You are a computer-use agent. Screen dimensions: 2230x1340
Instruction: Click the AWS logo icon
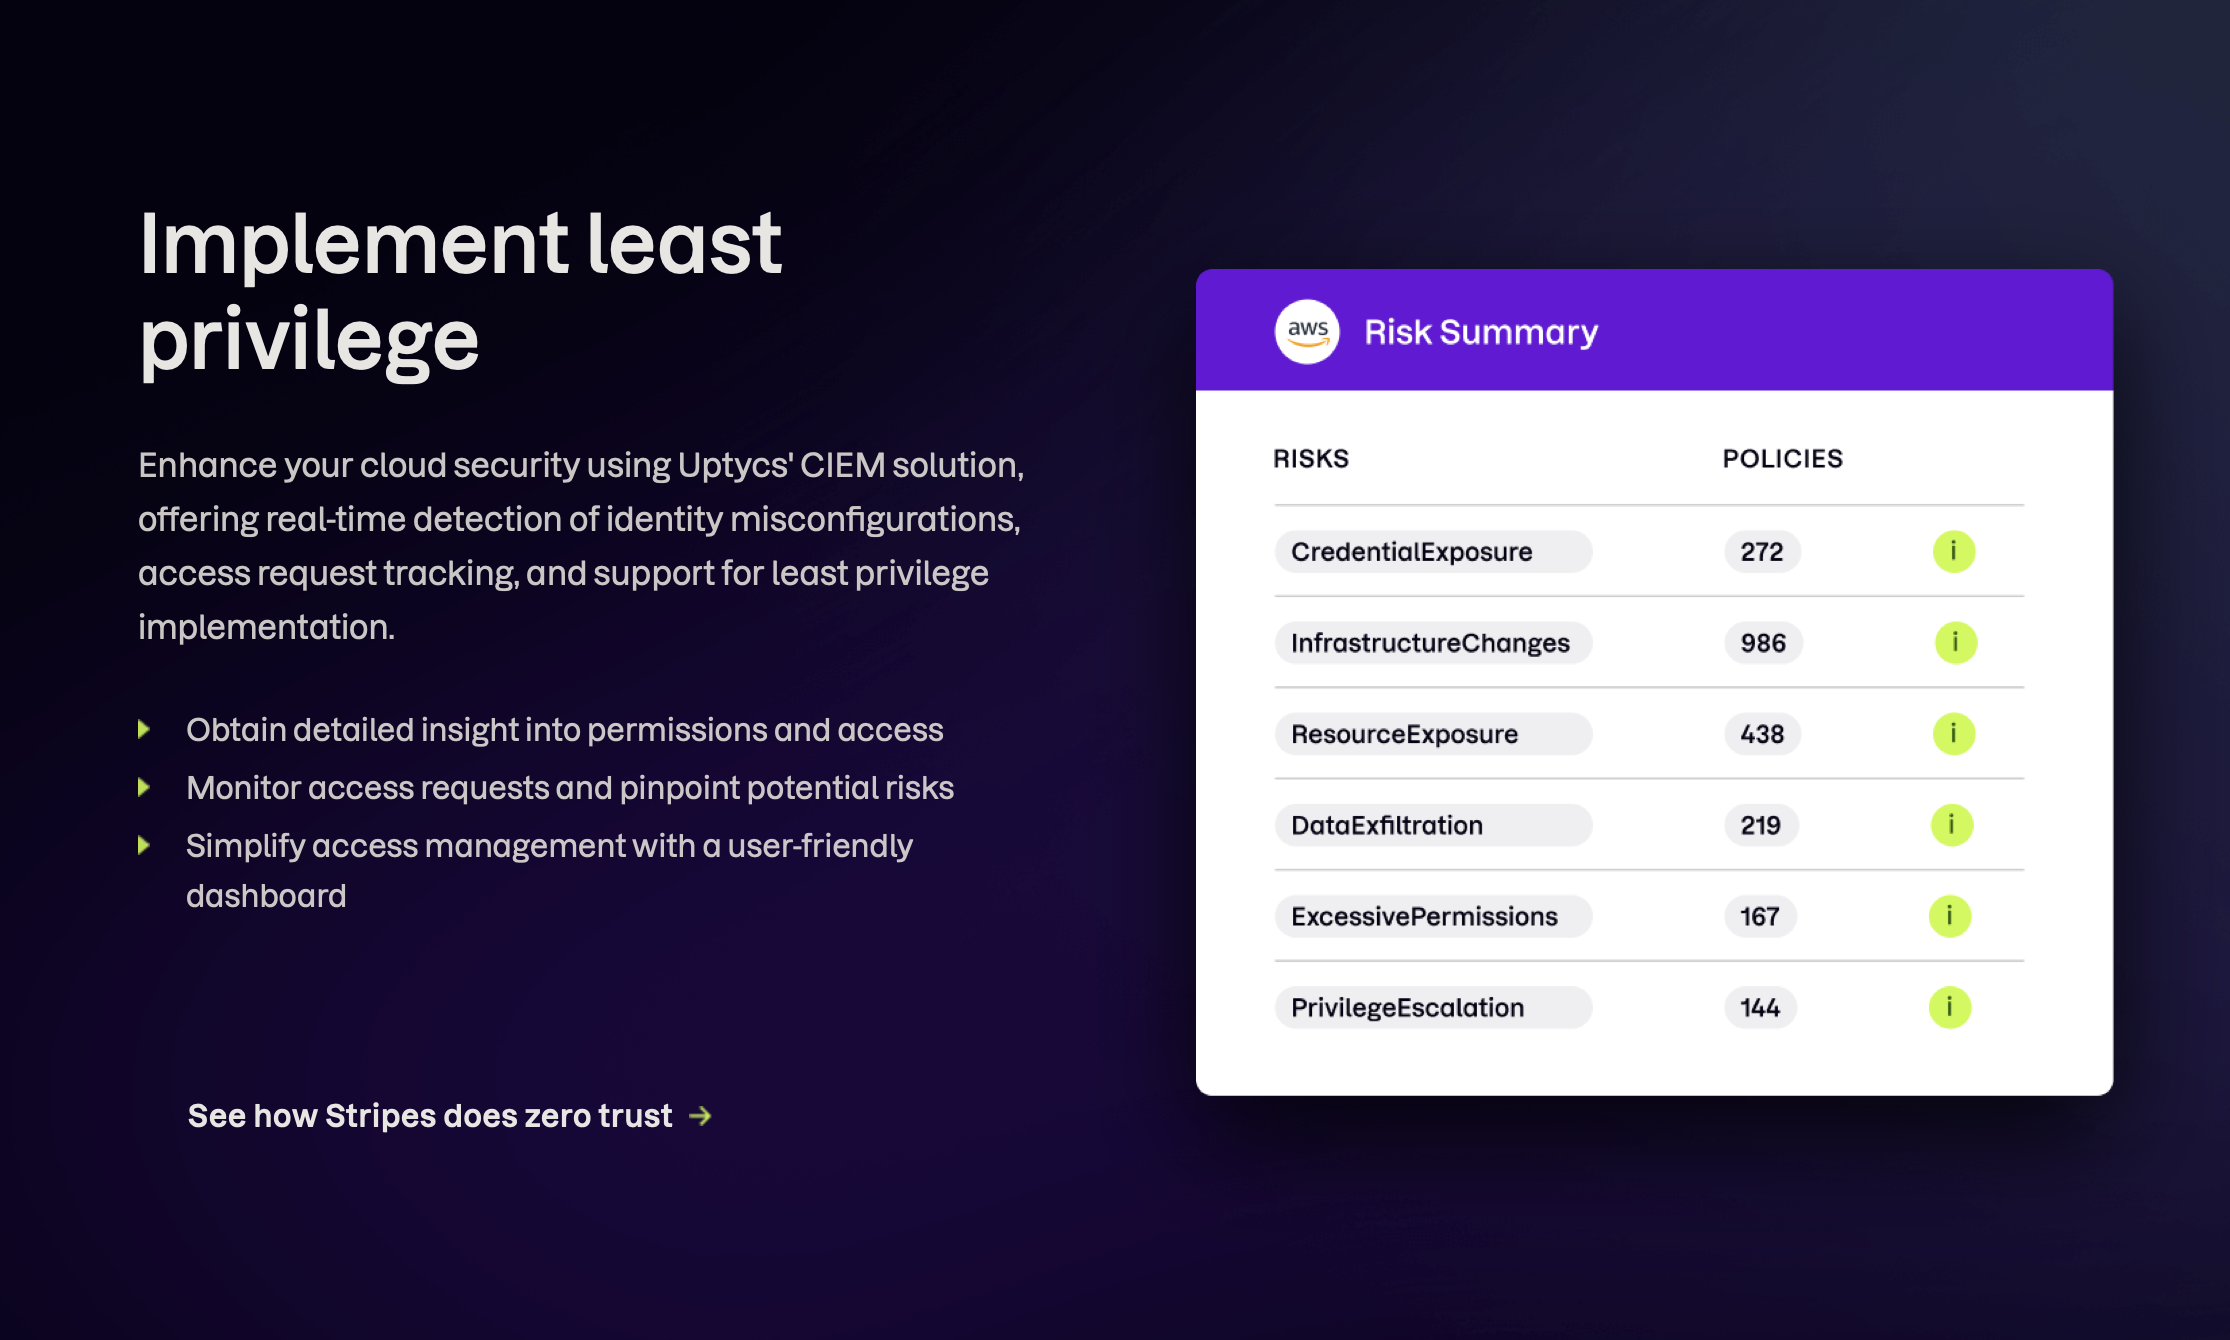click(1307, 332)
